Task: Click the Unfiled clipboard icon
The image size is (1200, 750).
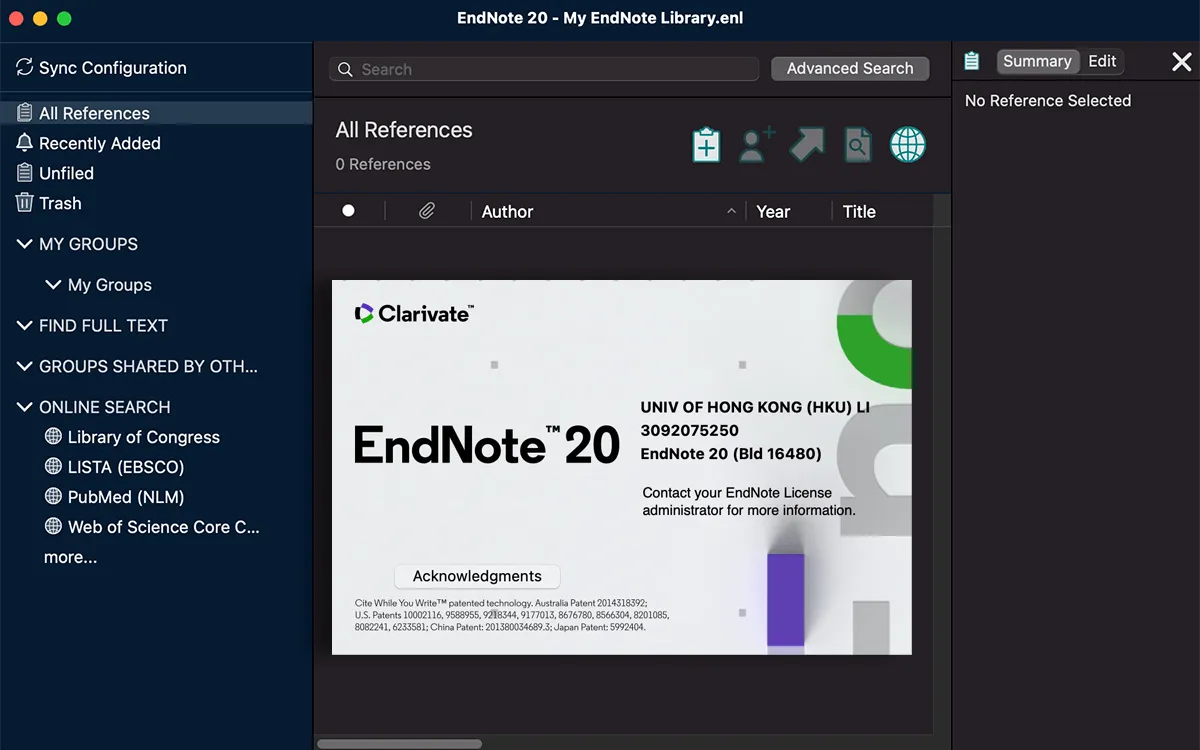Action: pyautogui.click(x=25, y=173)
